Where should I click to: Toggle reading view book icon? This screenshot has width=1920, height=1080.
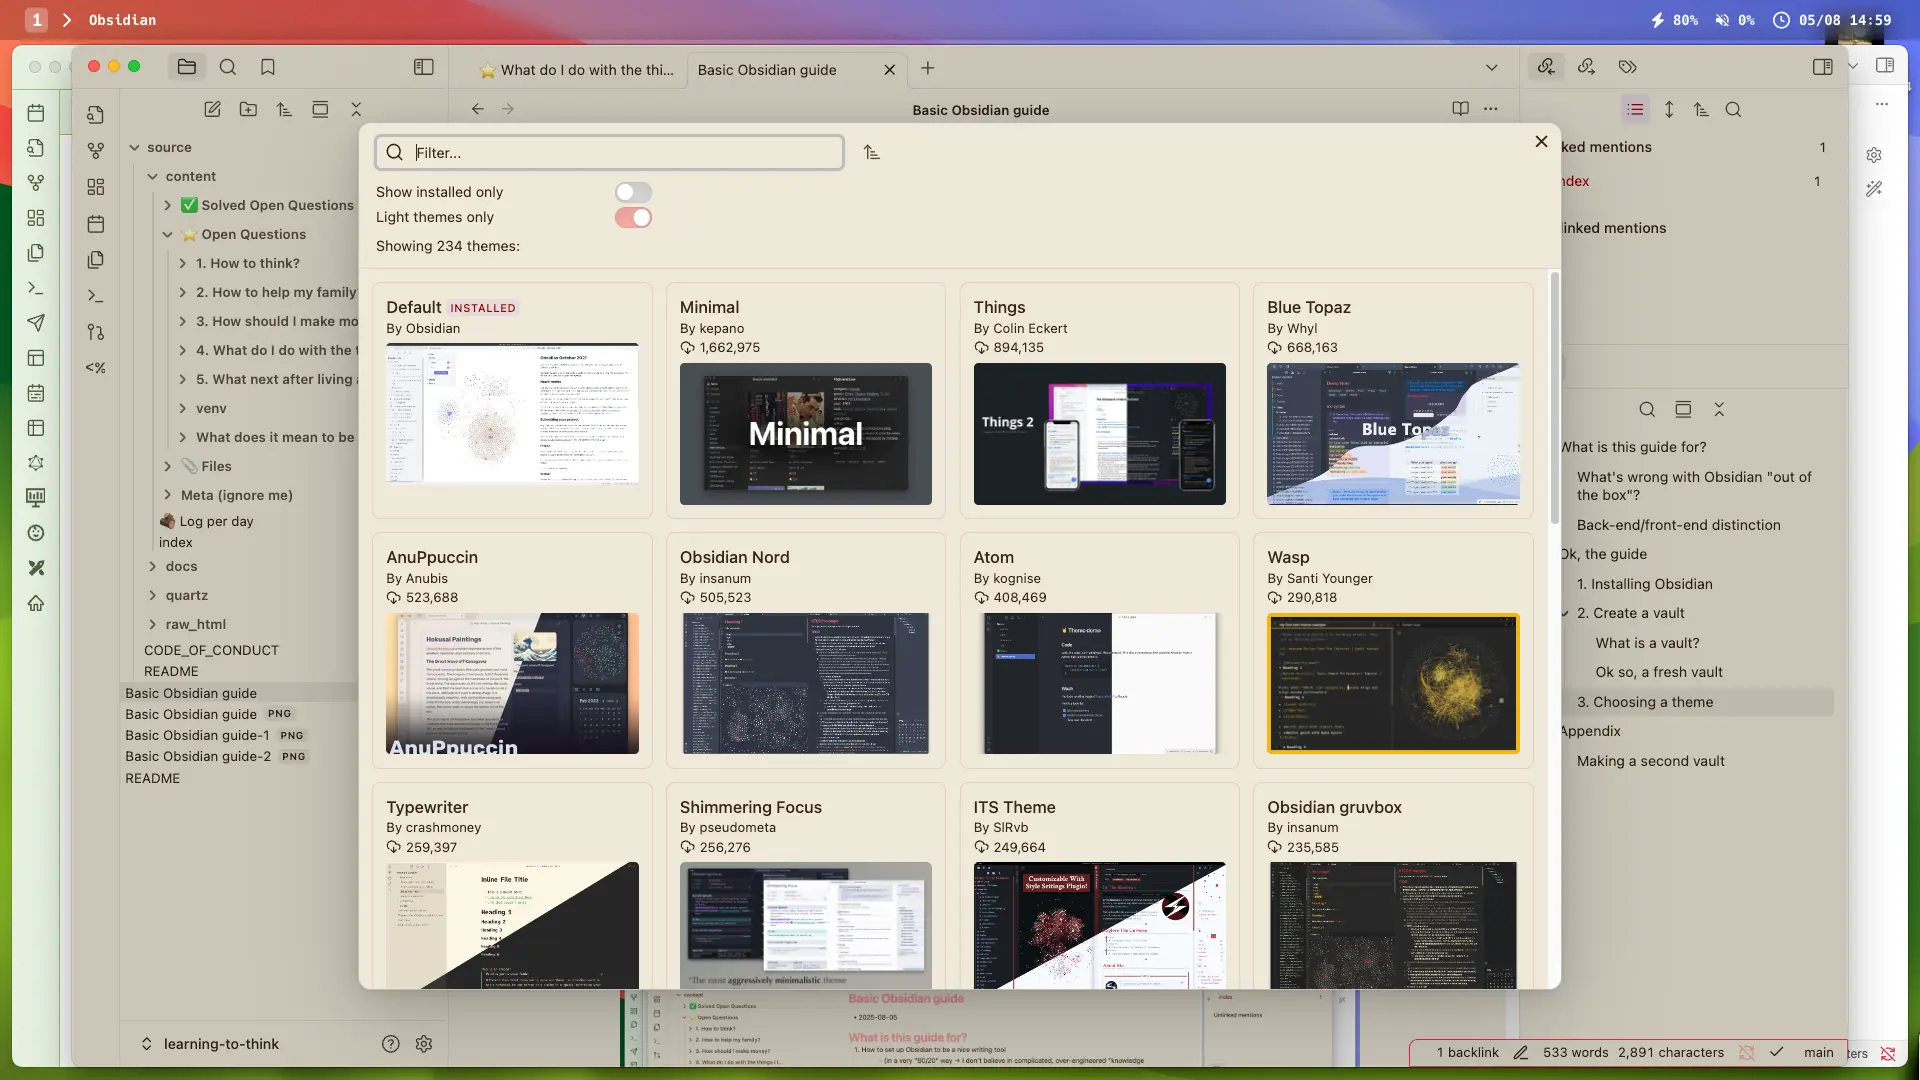[x=1460, y=109]
